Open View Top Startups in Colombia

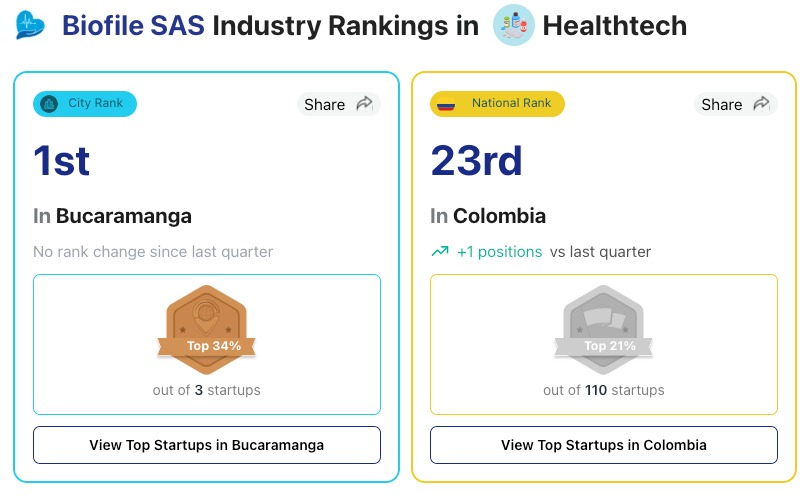click(x=603, y=445)
